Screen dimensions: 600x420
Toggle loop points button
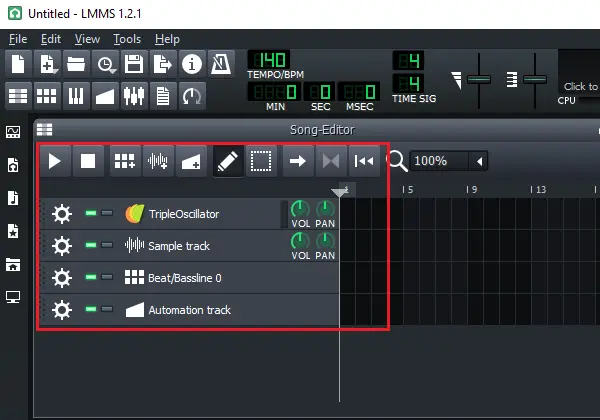coord(331,161)
